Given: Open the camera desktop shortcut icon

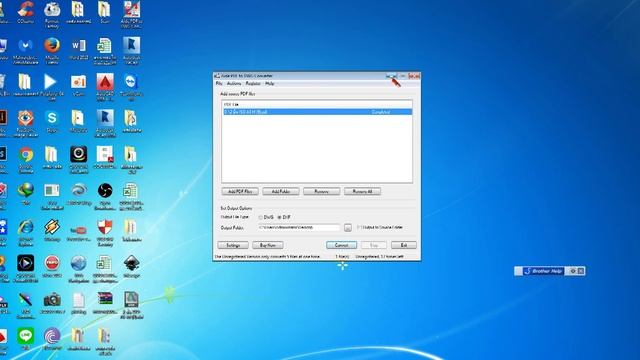Looking at the screenshot, I should click(52, 300).
